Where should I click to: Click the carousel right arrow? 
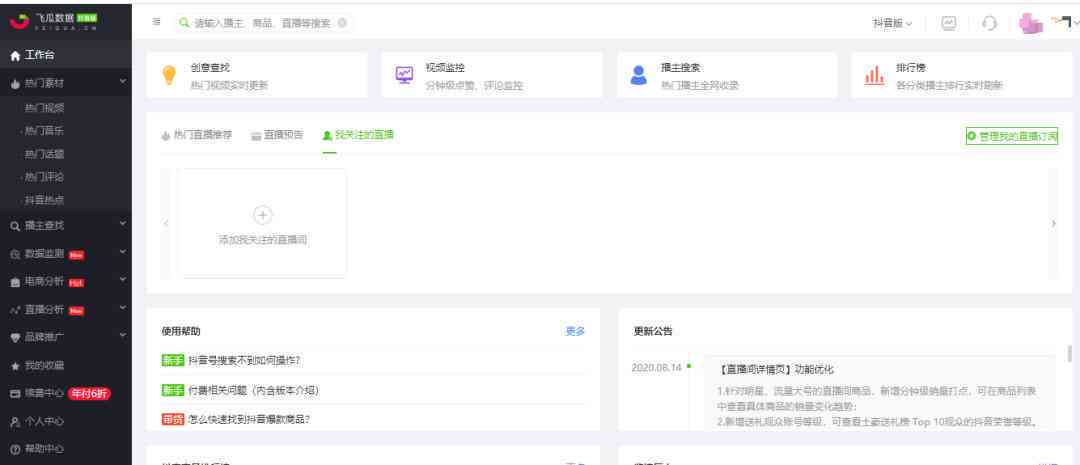tap(1053, 223)
